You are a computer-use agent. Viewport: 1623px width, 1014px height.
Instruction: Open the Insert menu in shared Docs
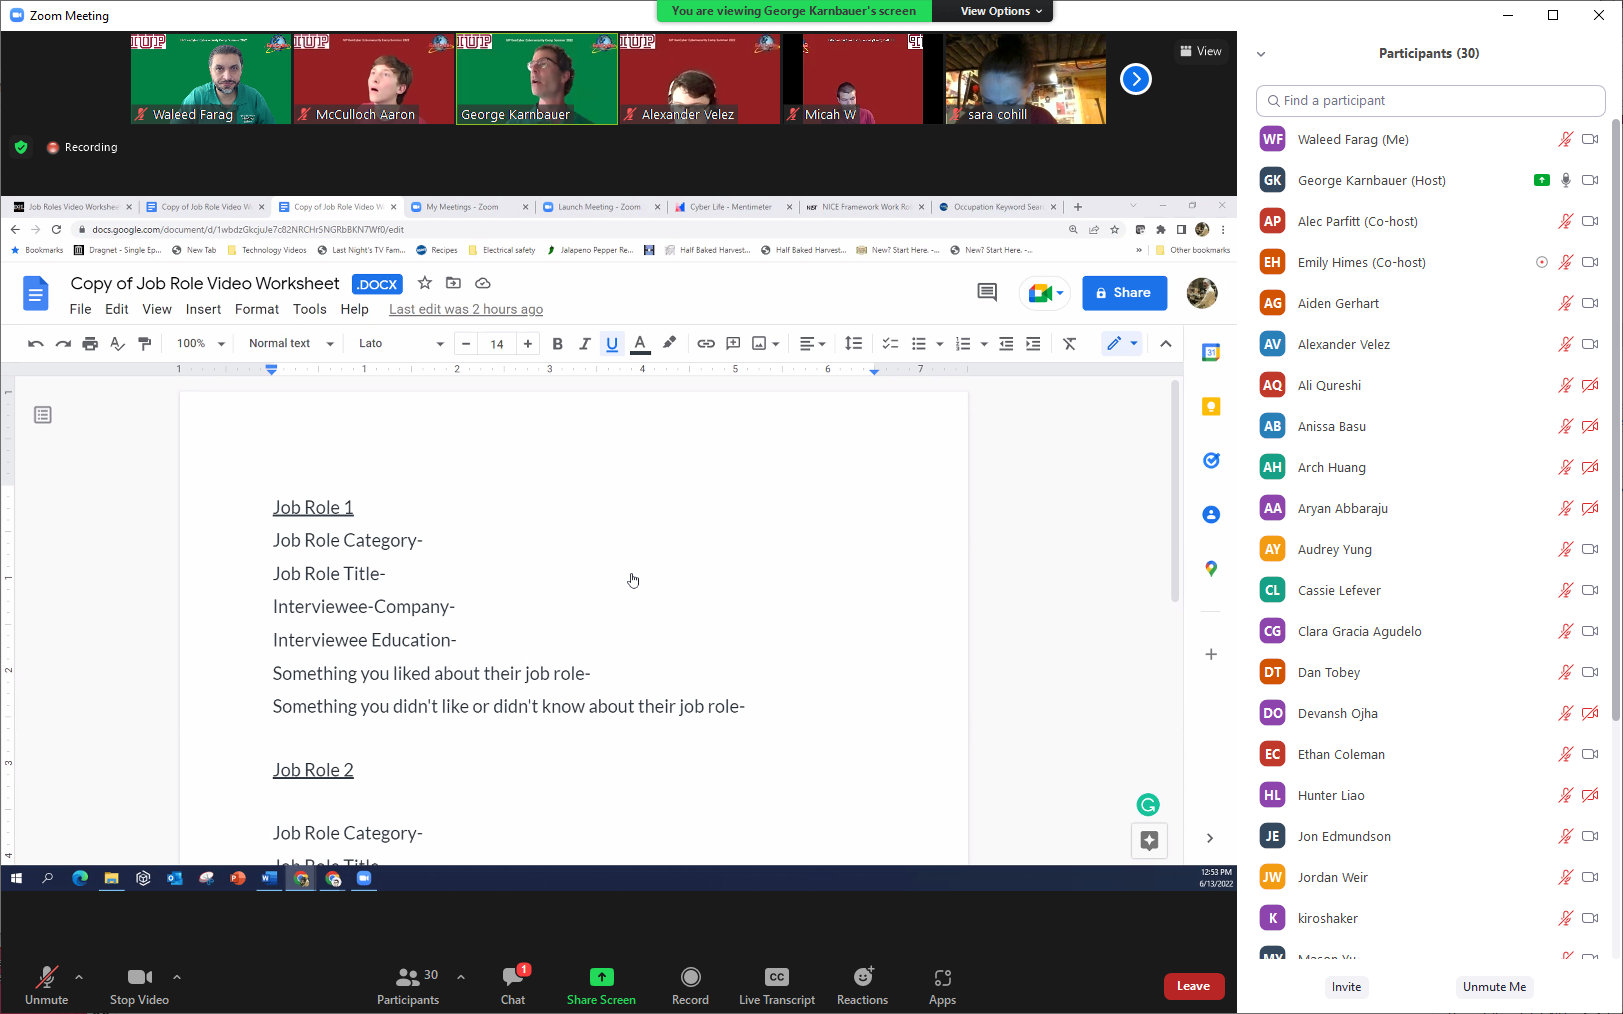click(x=203, y=310)
